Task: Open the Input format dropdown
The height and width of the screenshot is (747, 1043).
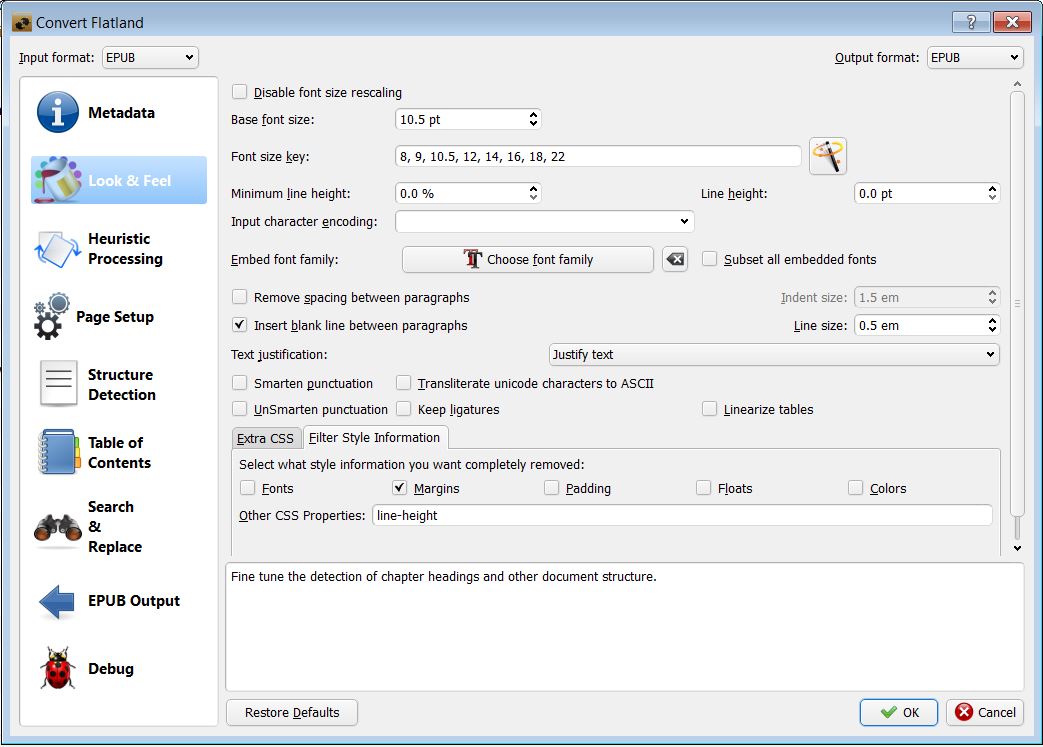Action: tap(150, 57)
